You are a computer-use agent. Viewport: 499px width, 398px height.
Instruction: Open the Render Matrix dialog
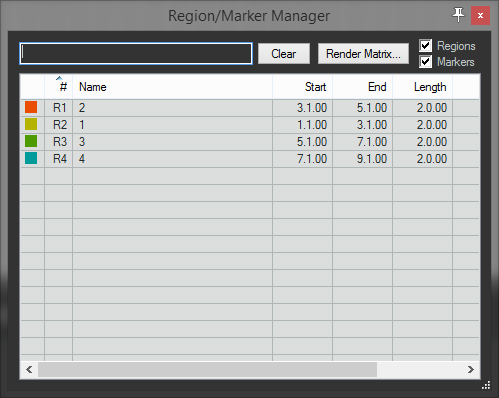tap(363, 53)
